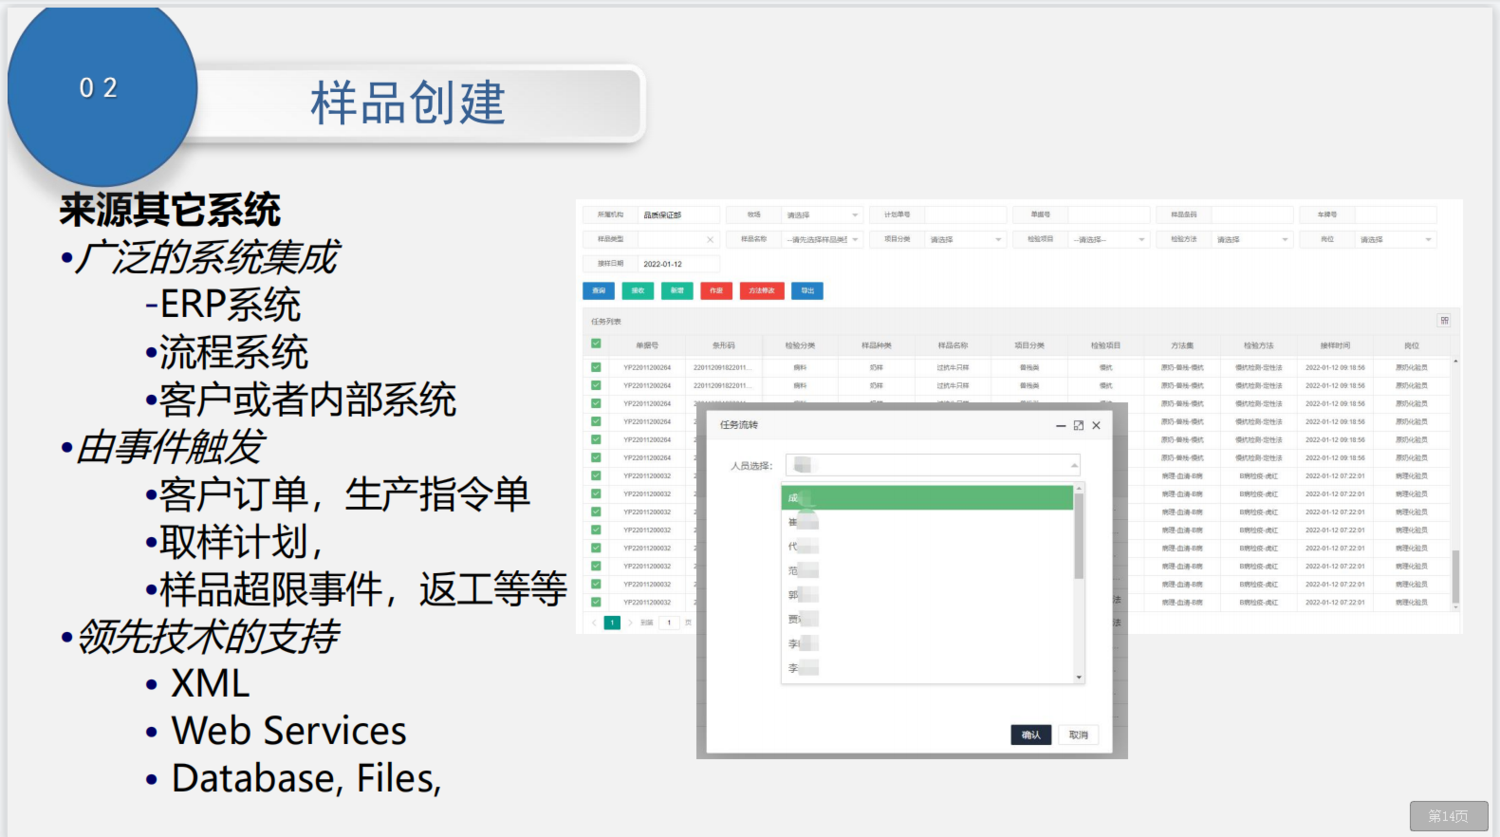The width and height of the screenshot is (1500, 837).
Task: Focus the 车牌号 input field
Action: 1396,215
